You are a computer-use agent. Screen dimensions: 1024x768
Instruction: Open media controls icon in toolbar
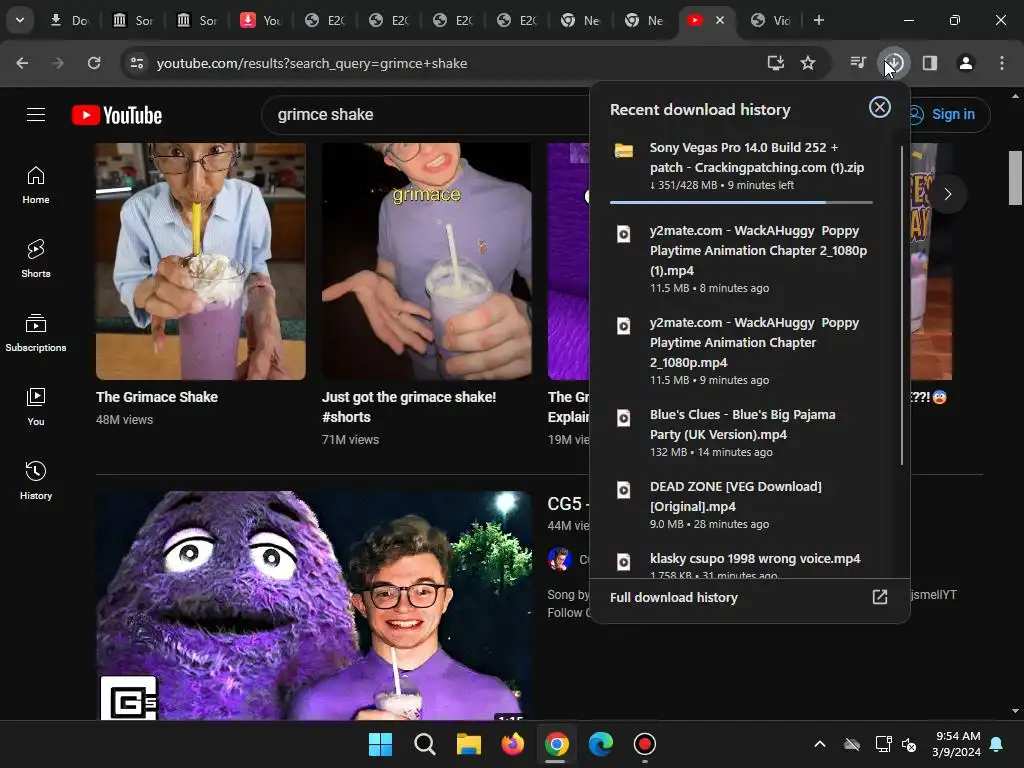click(858, 63)
